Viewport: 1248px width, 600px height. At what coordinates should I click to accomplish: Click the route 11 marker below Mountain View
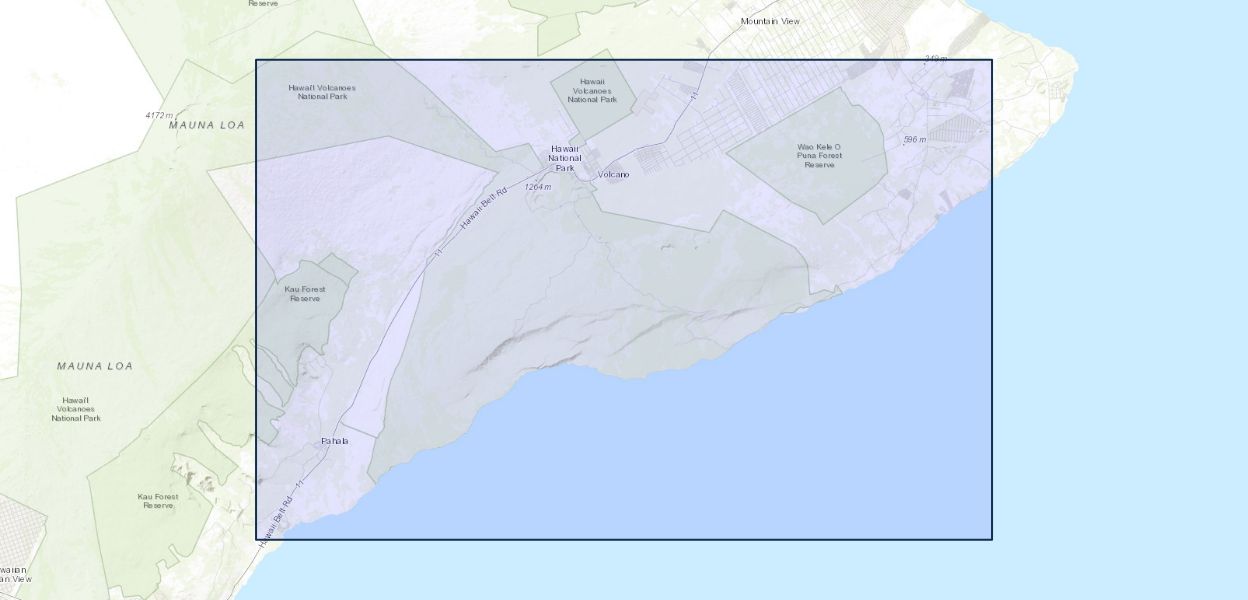[x=693, y=95]
